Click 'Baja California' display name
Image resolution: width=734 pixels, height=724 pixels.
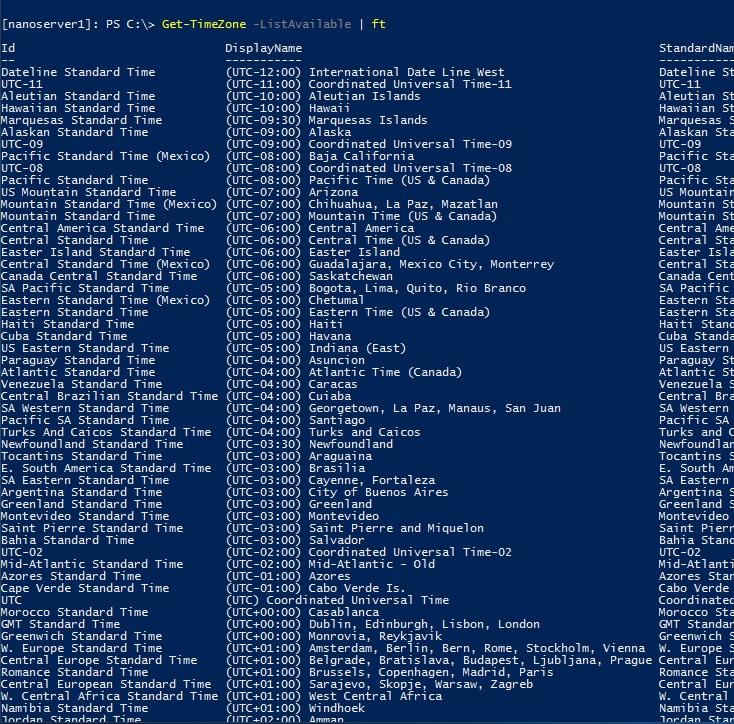[361, 156]
